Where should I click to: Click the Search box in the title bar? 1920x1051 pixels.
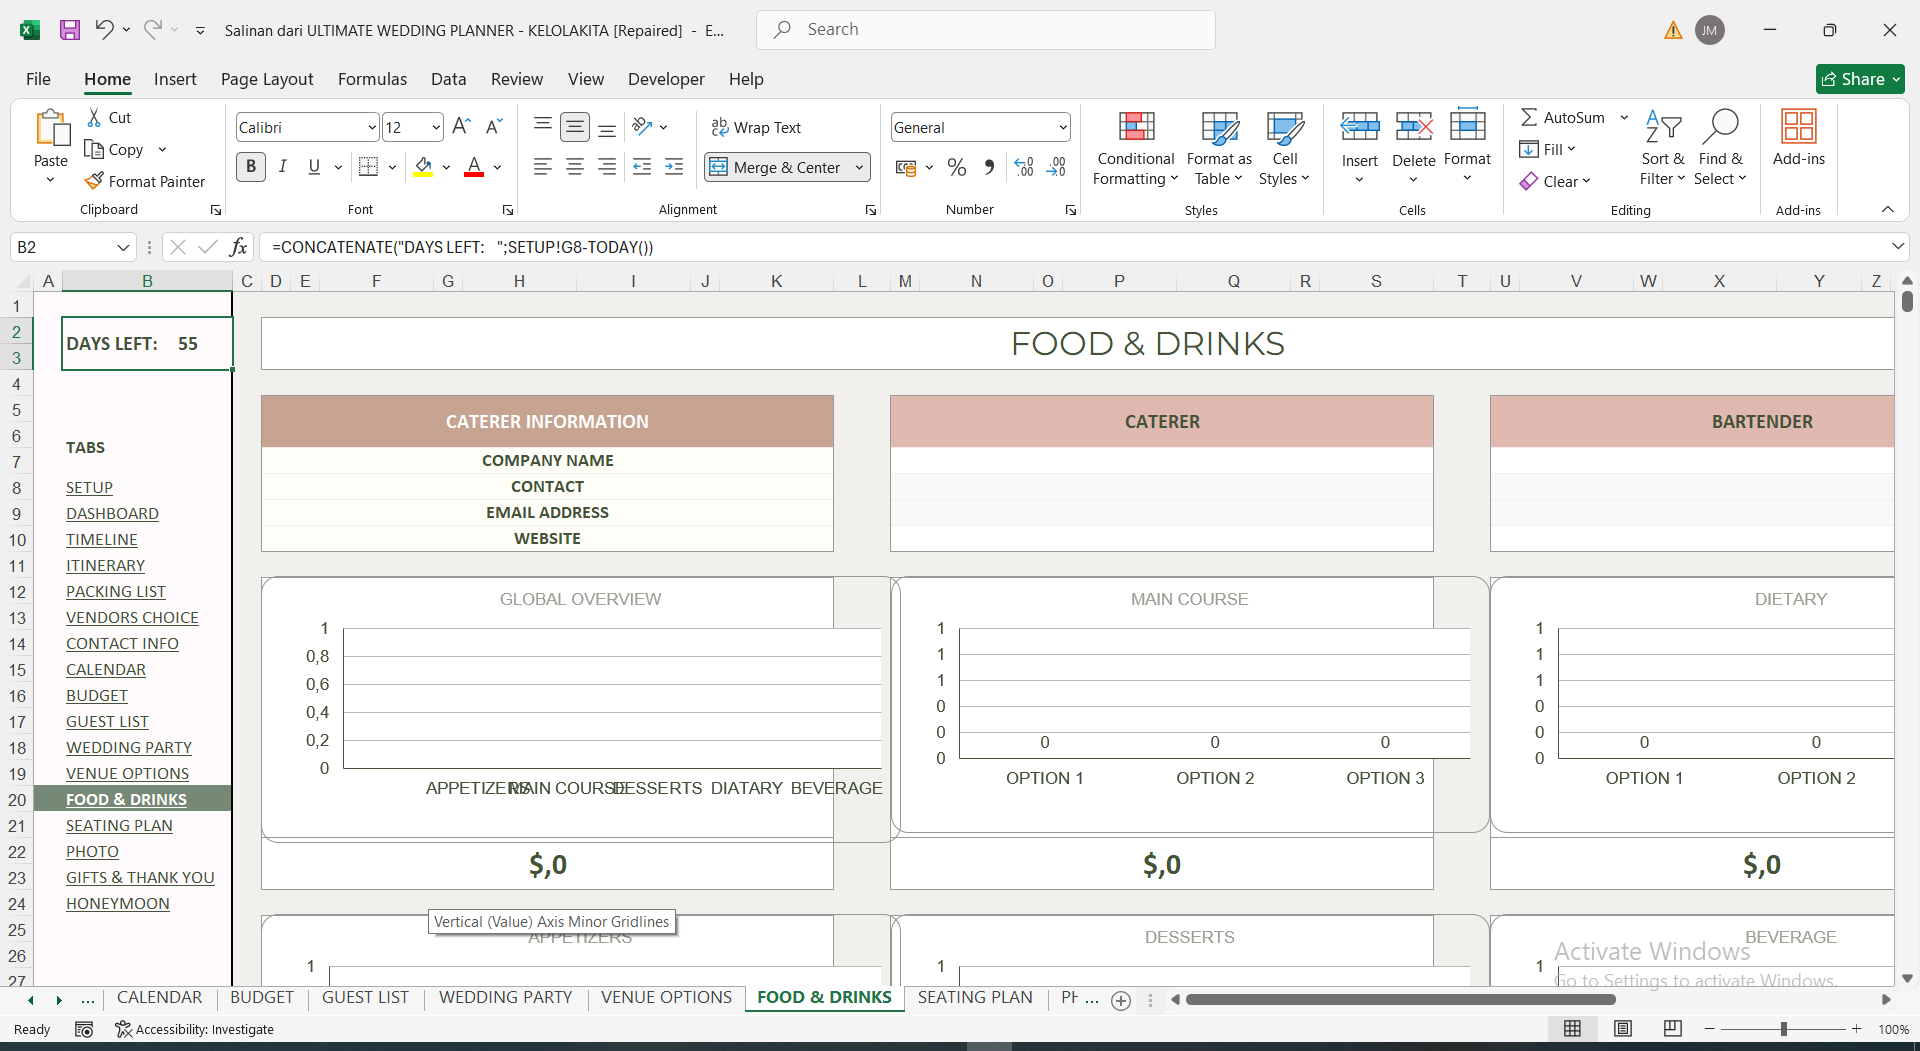tap(986, 30)
